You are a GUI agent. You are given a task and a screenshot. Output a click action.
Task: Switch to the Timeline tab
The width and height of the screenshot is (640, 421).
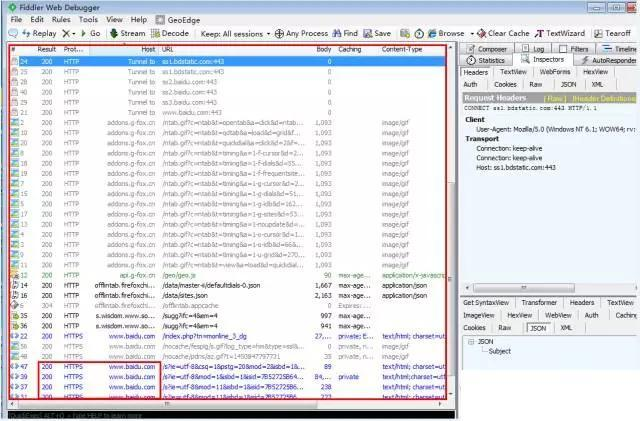coord(619,49)
